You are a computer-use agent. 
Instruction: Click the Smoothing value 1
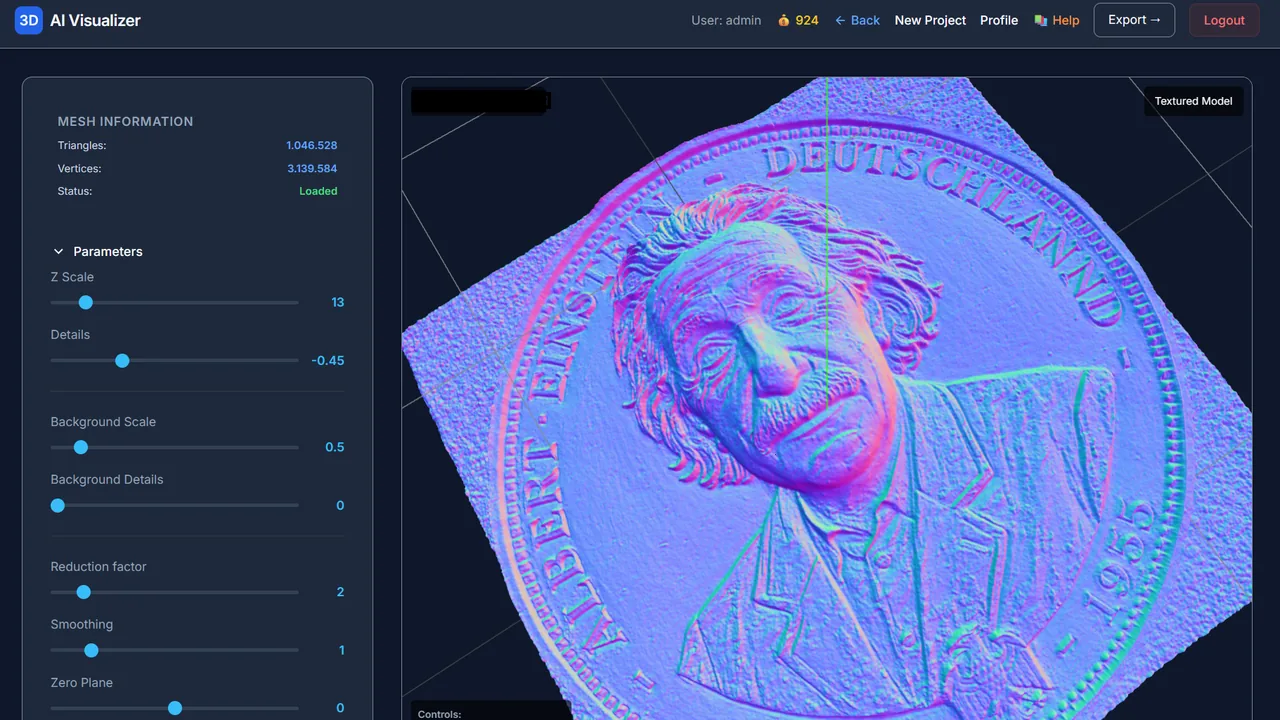click(x=341, y=650)
